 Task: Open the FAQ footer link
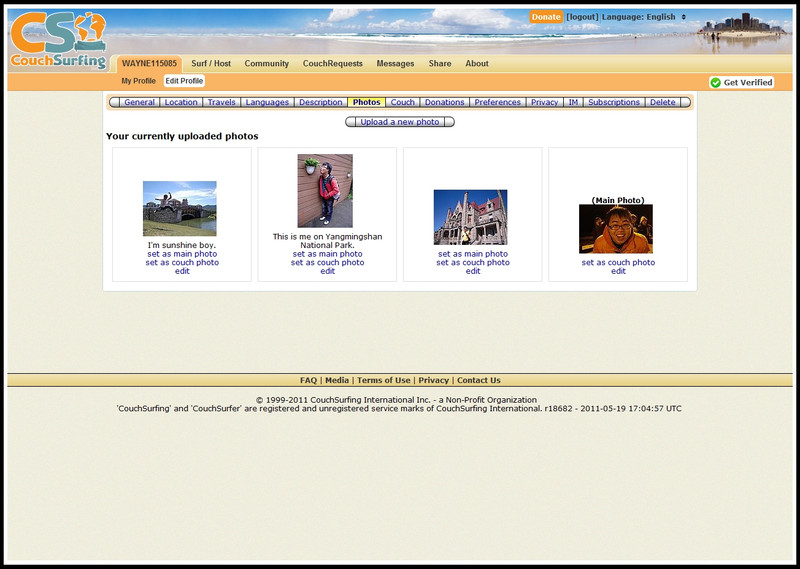(x=308, y=380)
